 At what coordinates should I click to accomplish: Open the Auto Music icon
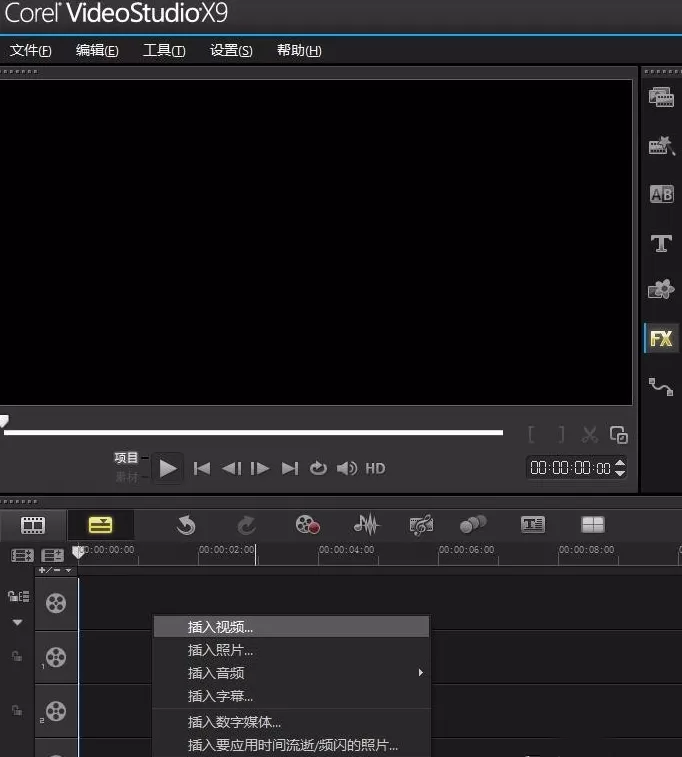coord(421,525)
